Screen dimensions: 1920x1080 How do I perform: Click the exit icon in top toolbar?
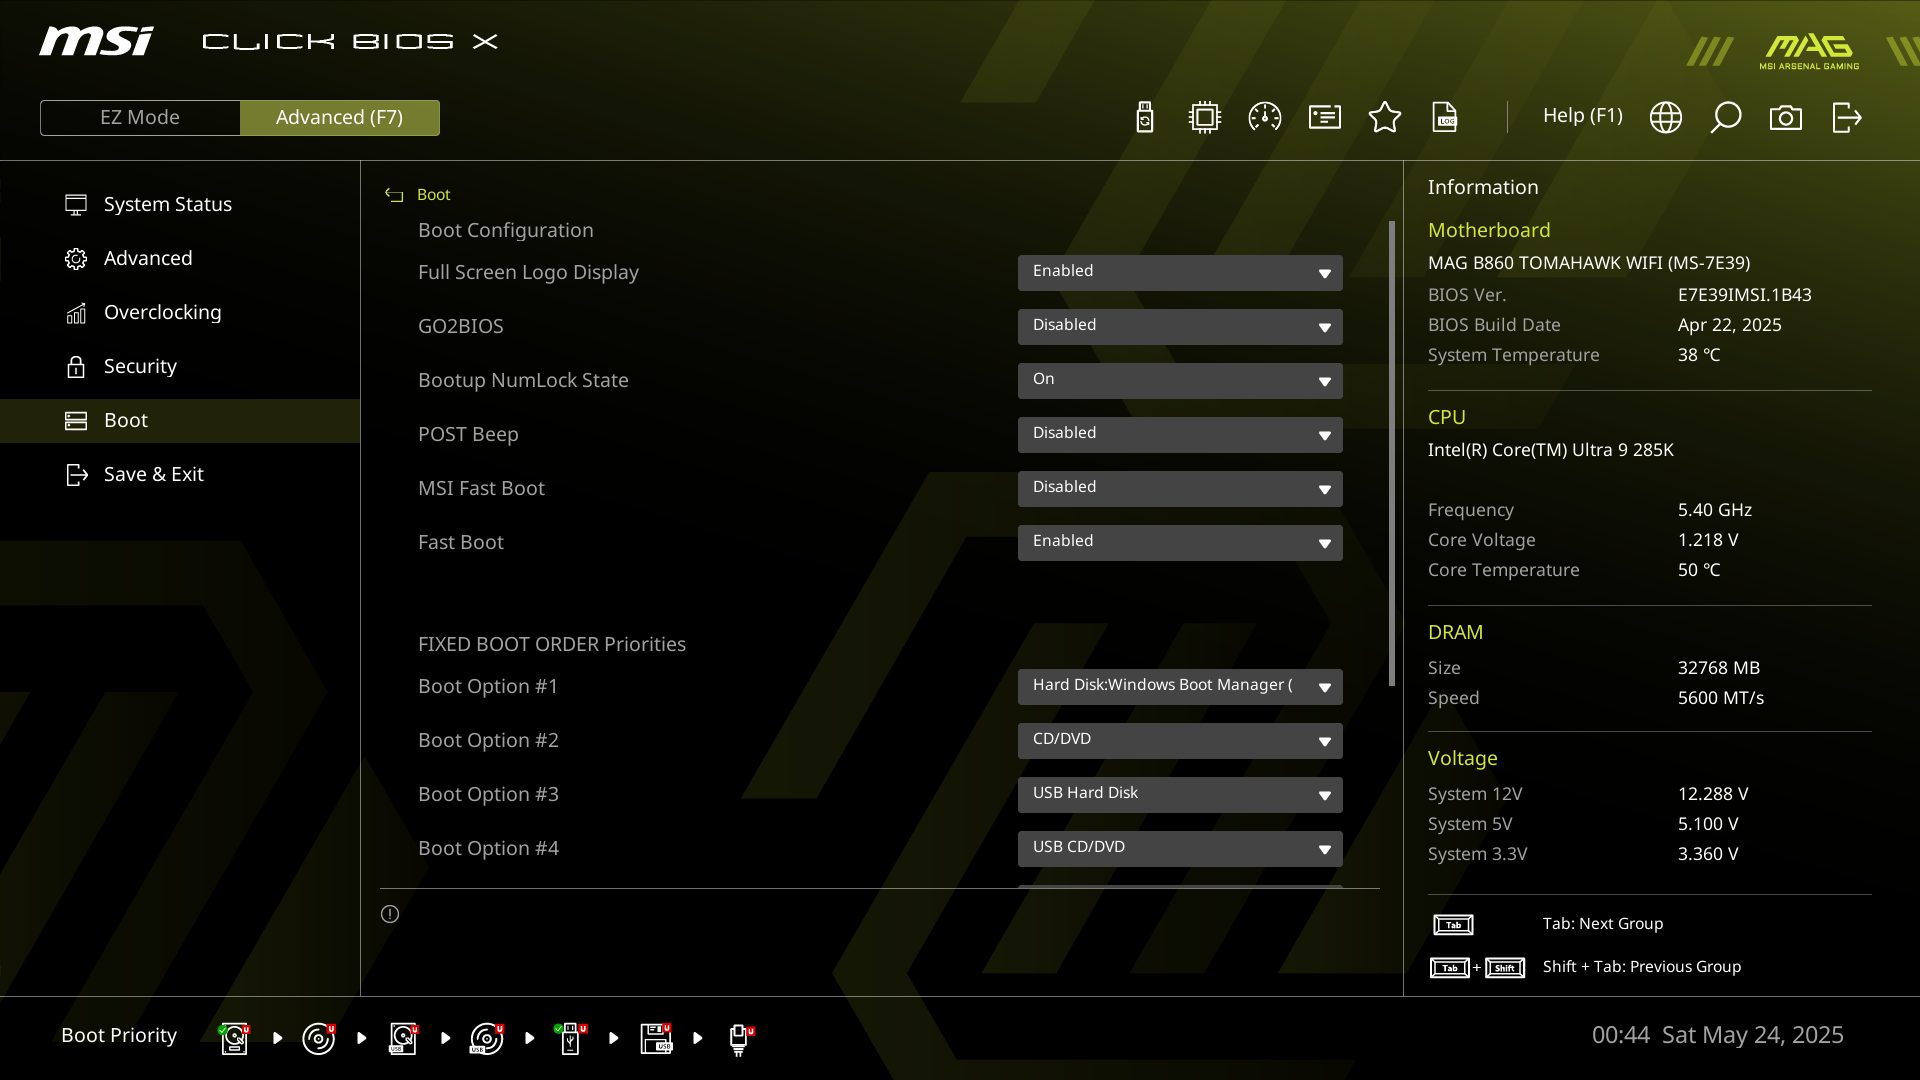(x=1846, y=117)
